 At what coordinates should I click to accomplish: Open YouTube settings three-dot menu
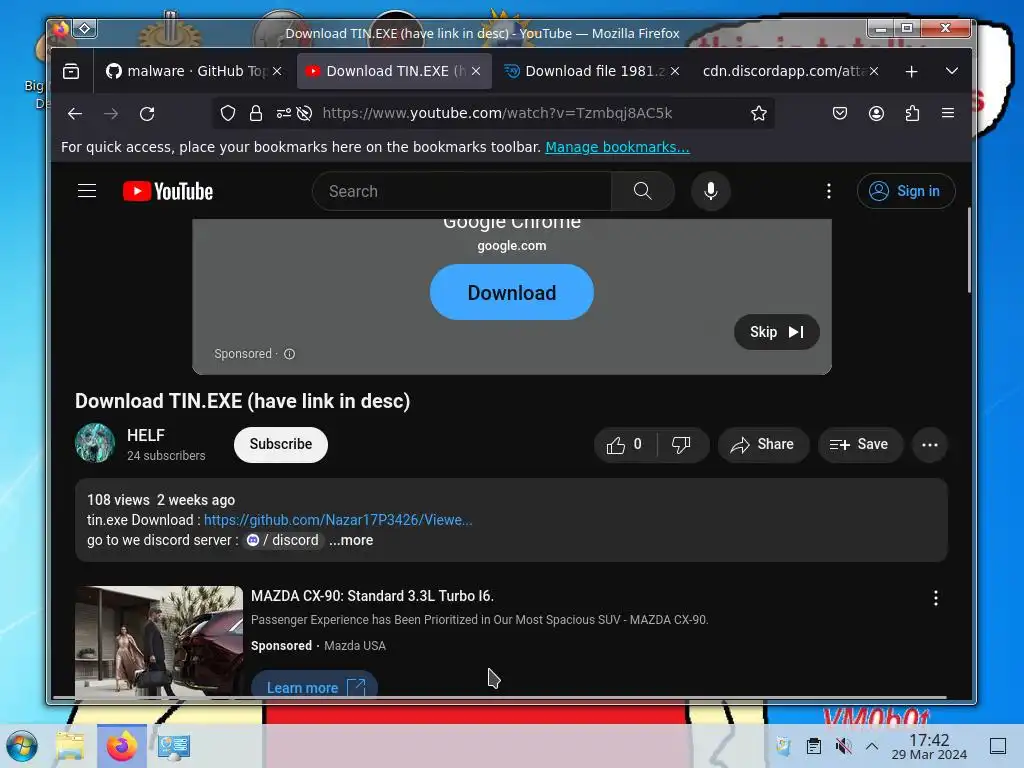point(829,191)
